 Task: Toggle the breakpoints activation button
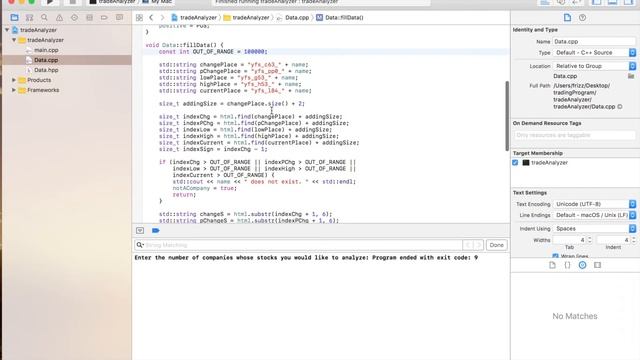point(156,231)
